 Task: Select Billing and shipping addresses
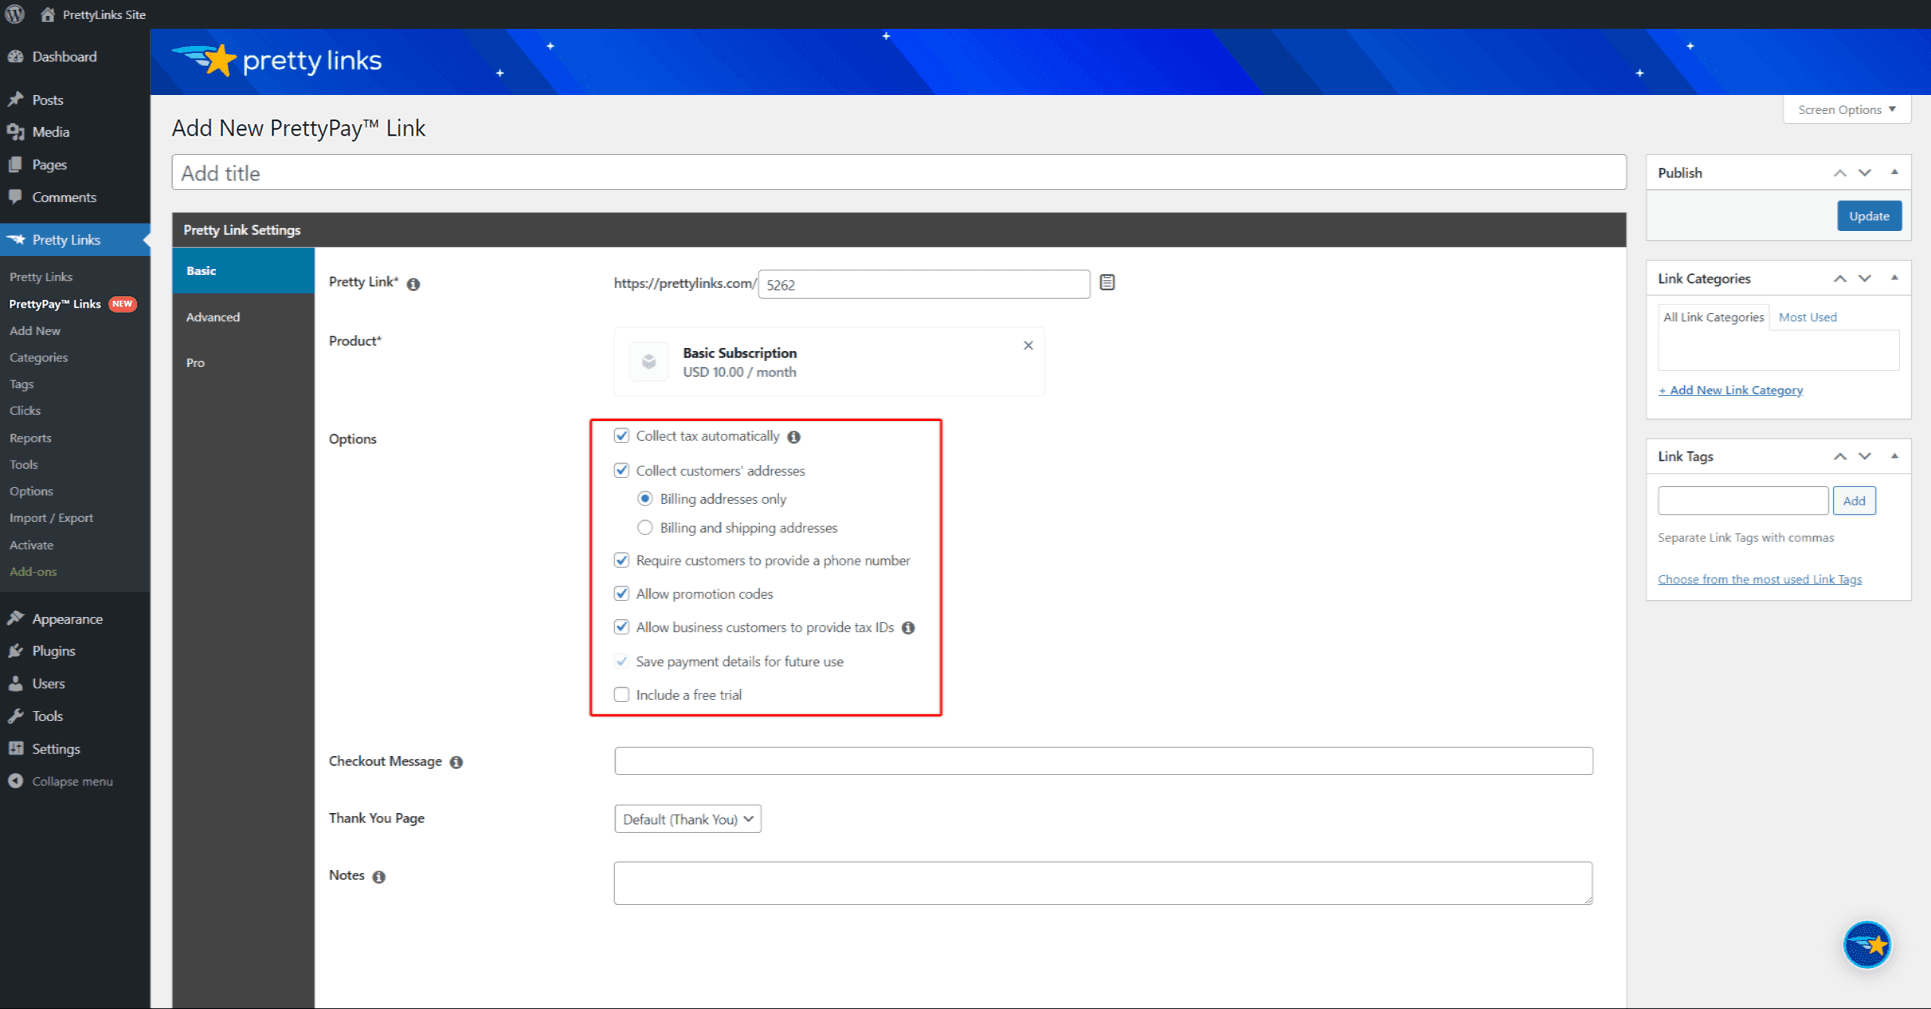pos(645,527)
